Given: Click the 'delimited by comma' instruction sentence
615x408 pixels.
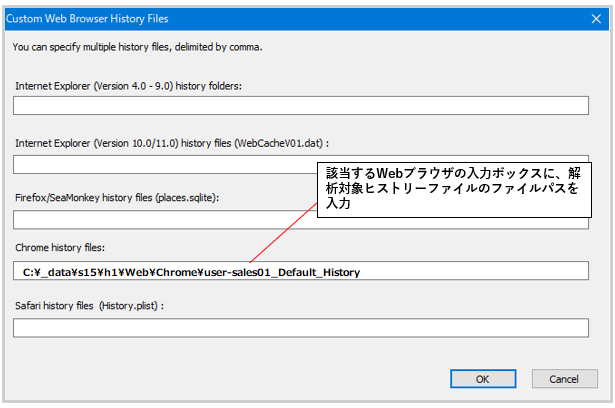Looking at the screenshot, I should (x=137, y=47).
